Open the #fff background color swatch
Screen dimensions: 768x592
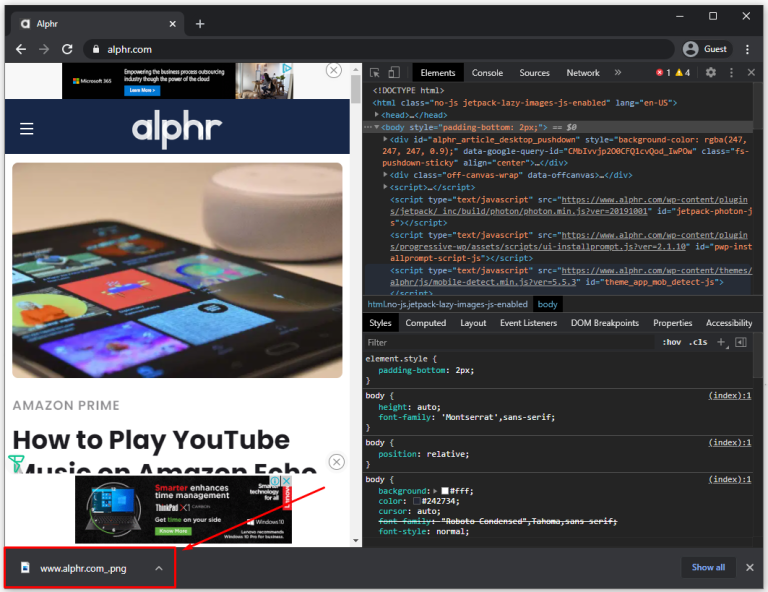[445, 491]
